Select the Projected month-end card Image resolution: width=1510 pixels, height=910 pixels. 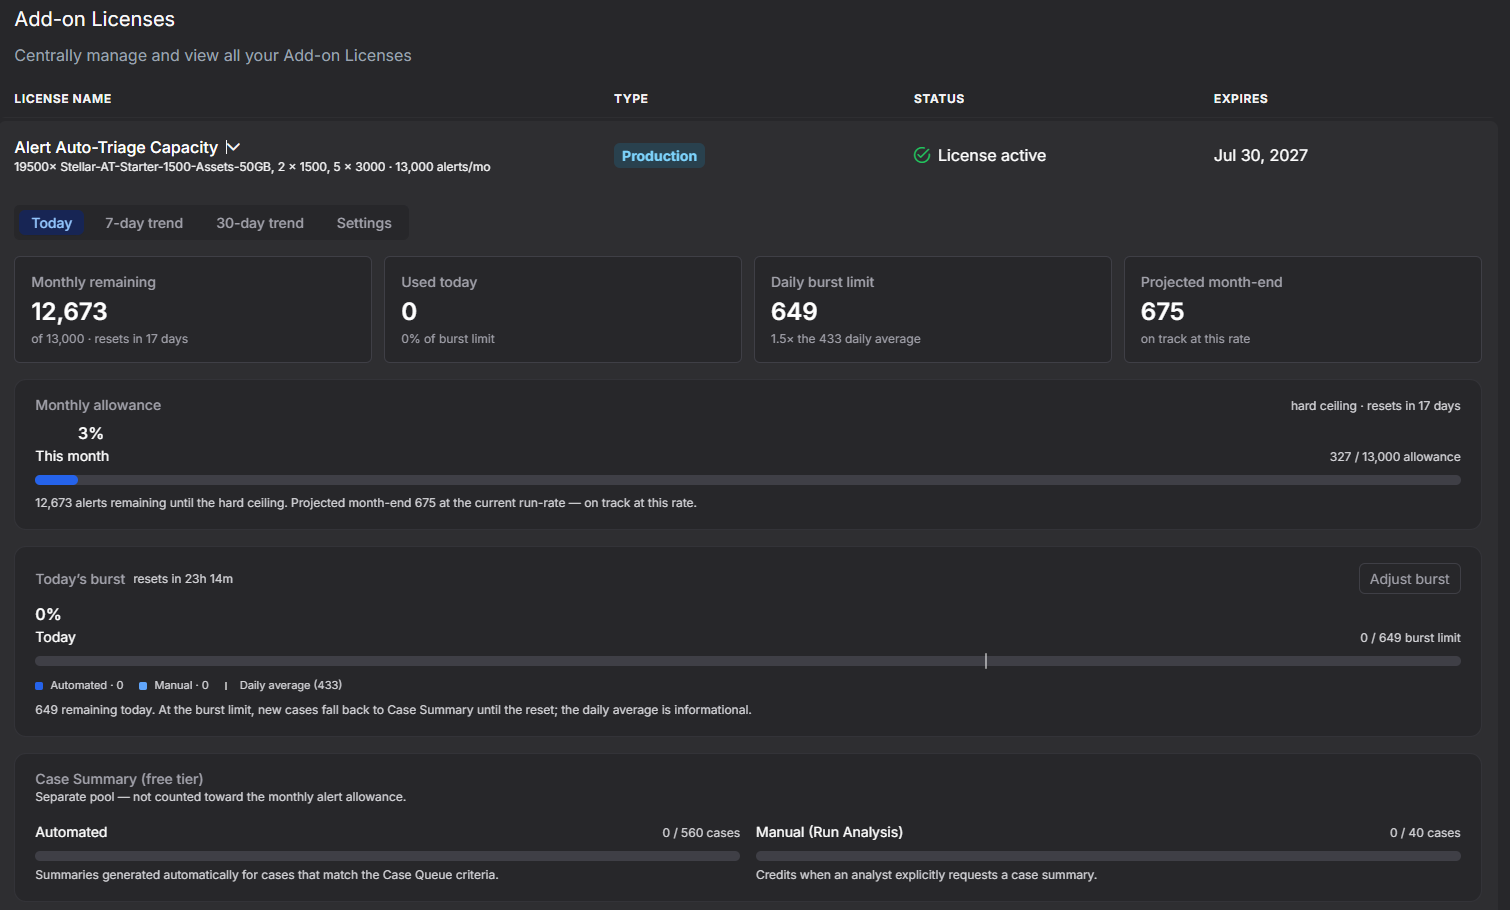point(1303,310)
